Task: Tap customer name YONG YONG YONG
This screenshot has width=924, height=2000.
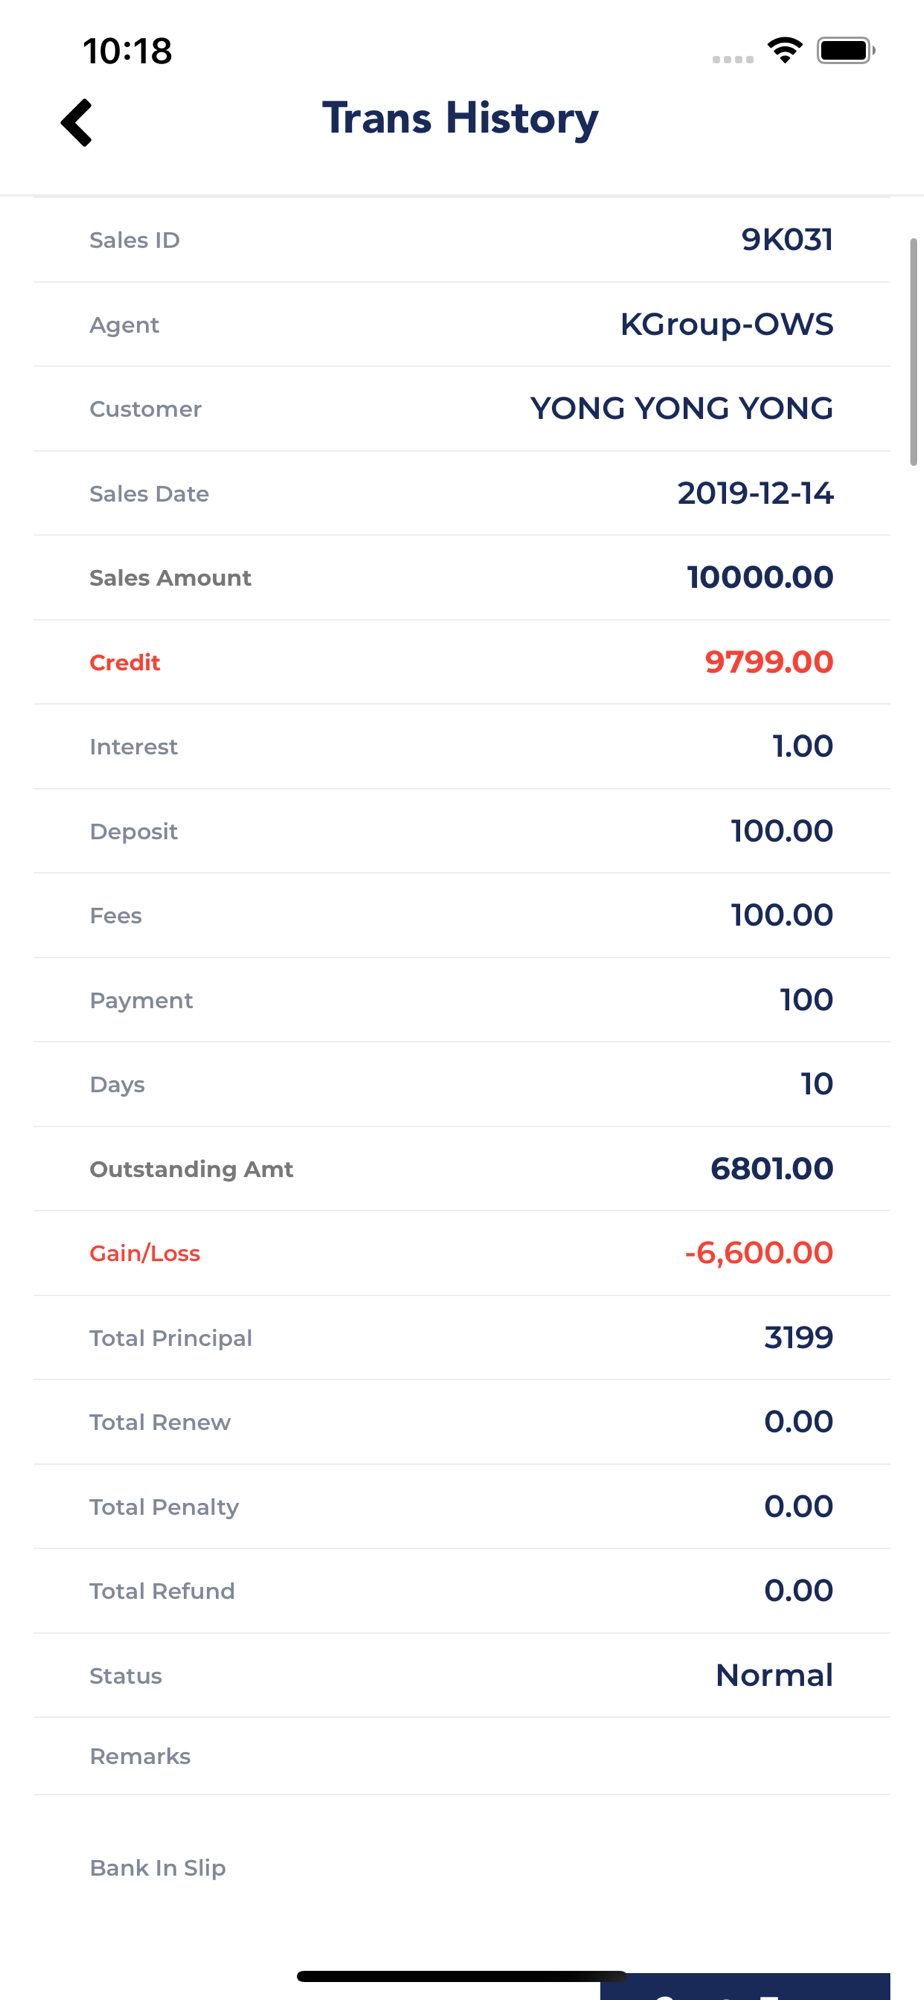Action: 682,409
